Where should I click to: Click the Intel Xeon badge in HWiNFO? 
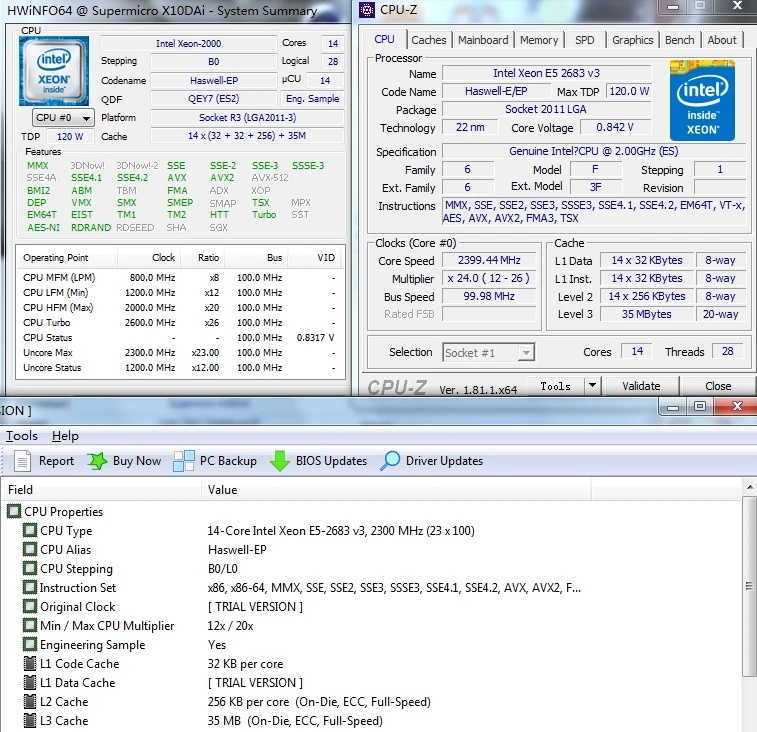pyautogui.click(x=56, y=71)
